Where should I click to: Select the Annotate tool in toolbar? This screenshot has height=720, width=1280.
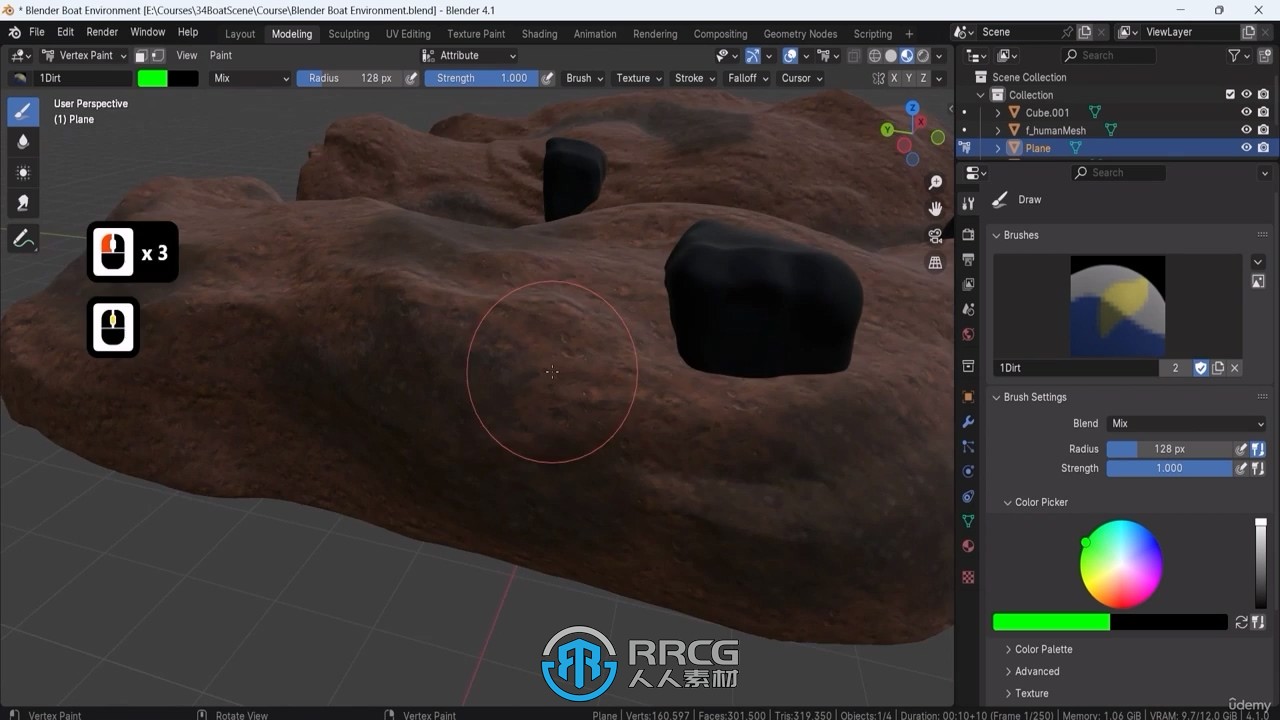click(x=23, y=239)
